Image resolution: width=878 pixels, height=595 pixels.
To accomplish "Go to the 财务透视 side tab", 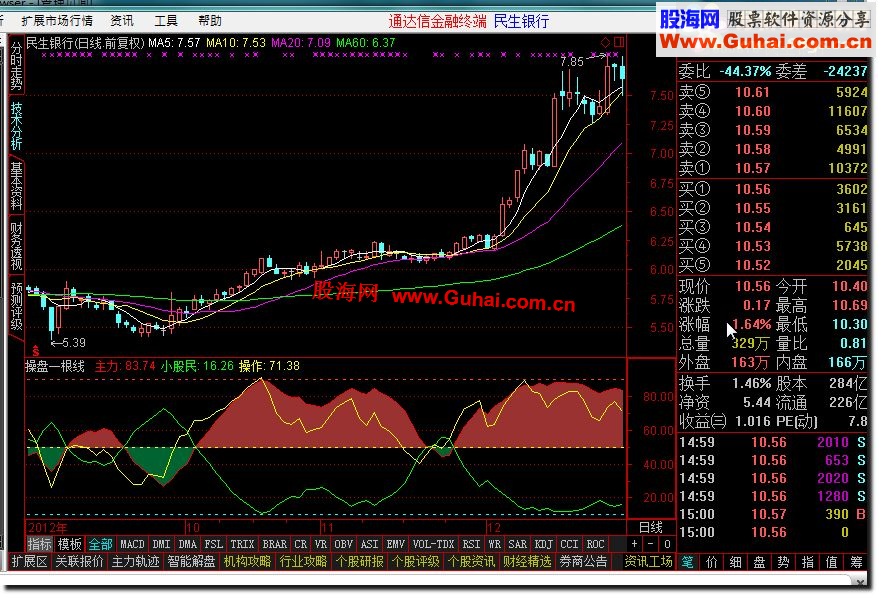I will [x=16, y=246].
